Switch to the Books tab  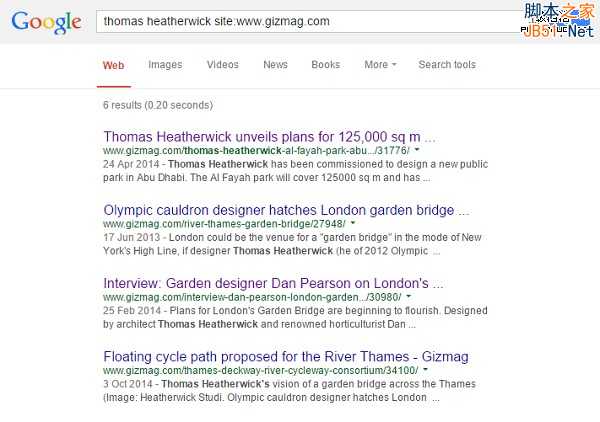[325, 65]
